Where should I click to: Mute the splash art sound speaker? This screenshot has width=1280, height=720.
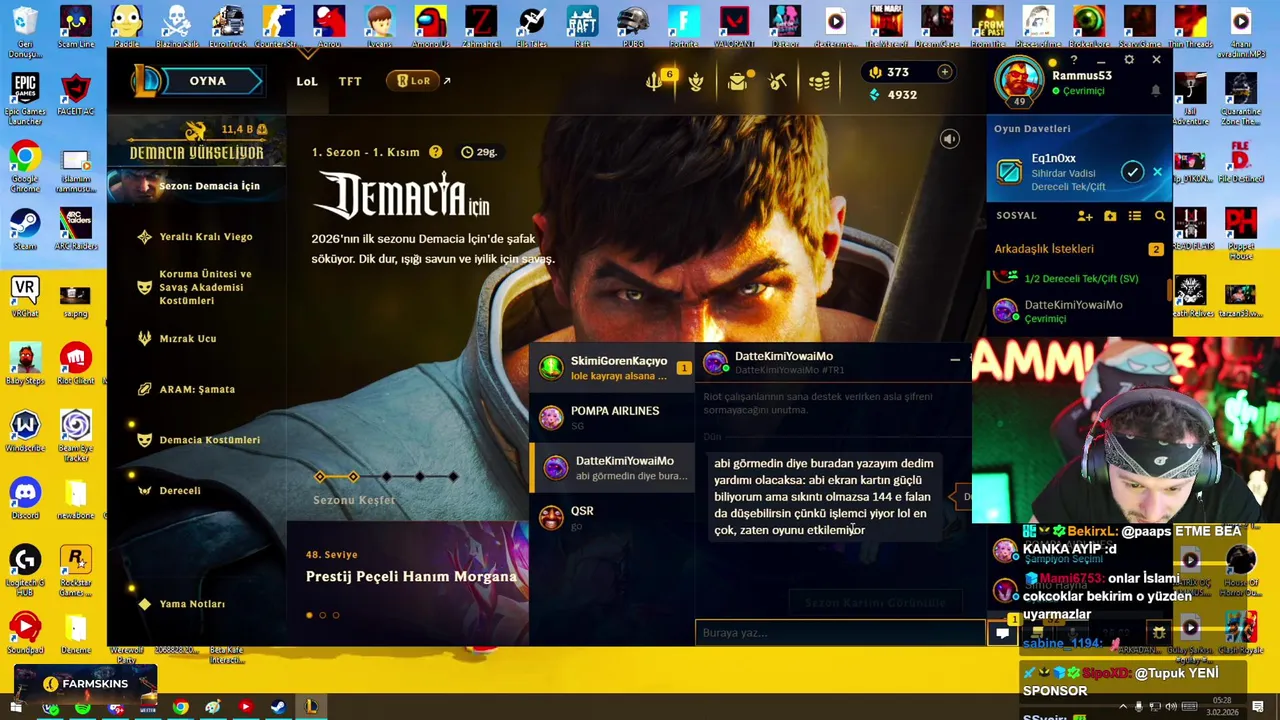(x=949, y=139)
